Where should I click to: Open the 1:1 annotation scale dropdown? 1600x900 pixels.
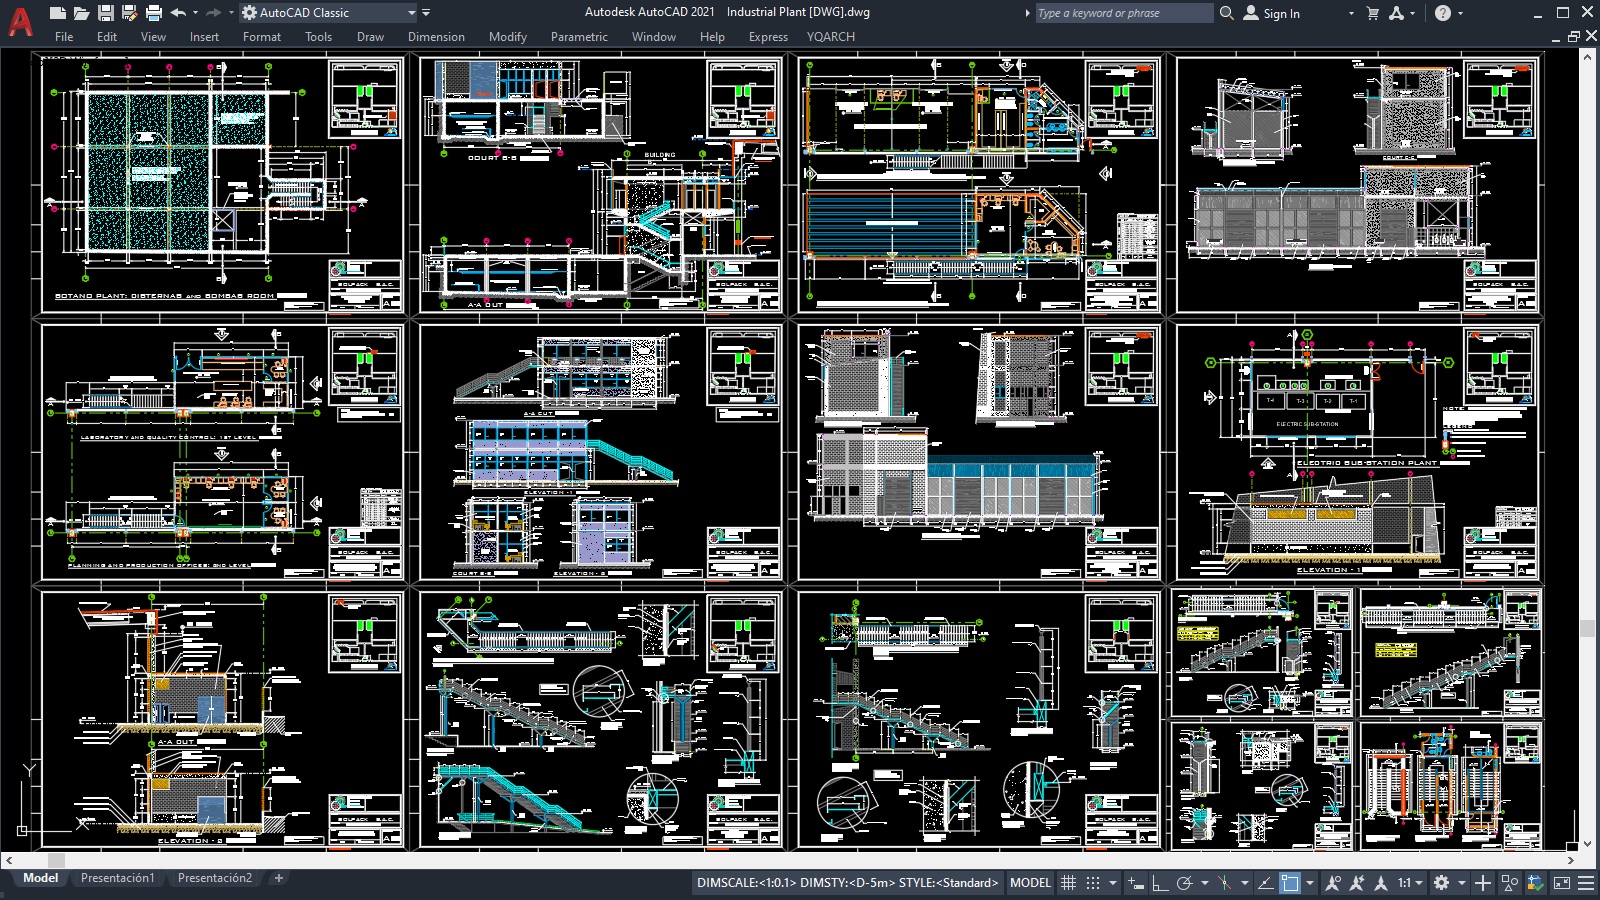1410,883
